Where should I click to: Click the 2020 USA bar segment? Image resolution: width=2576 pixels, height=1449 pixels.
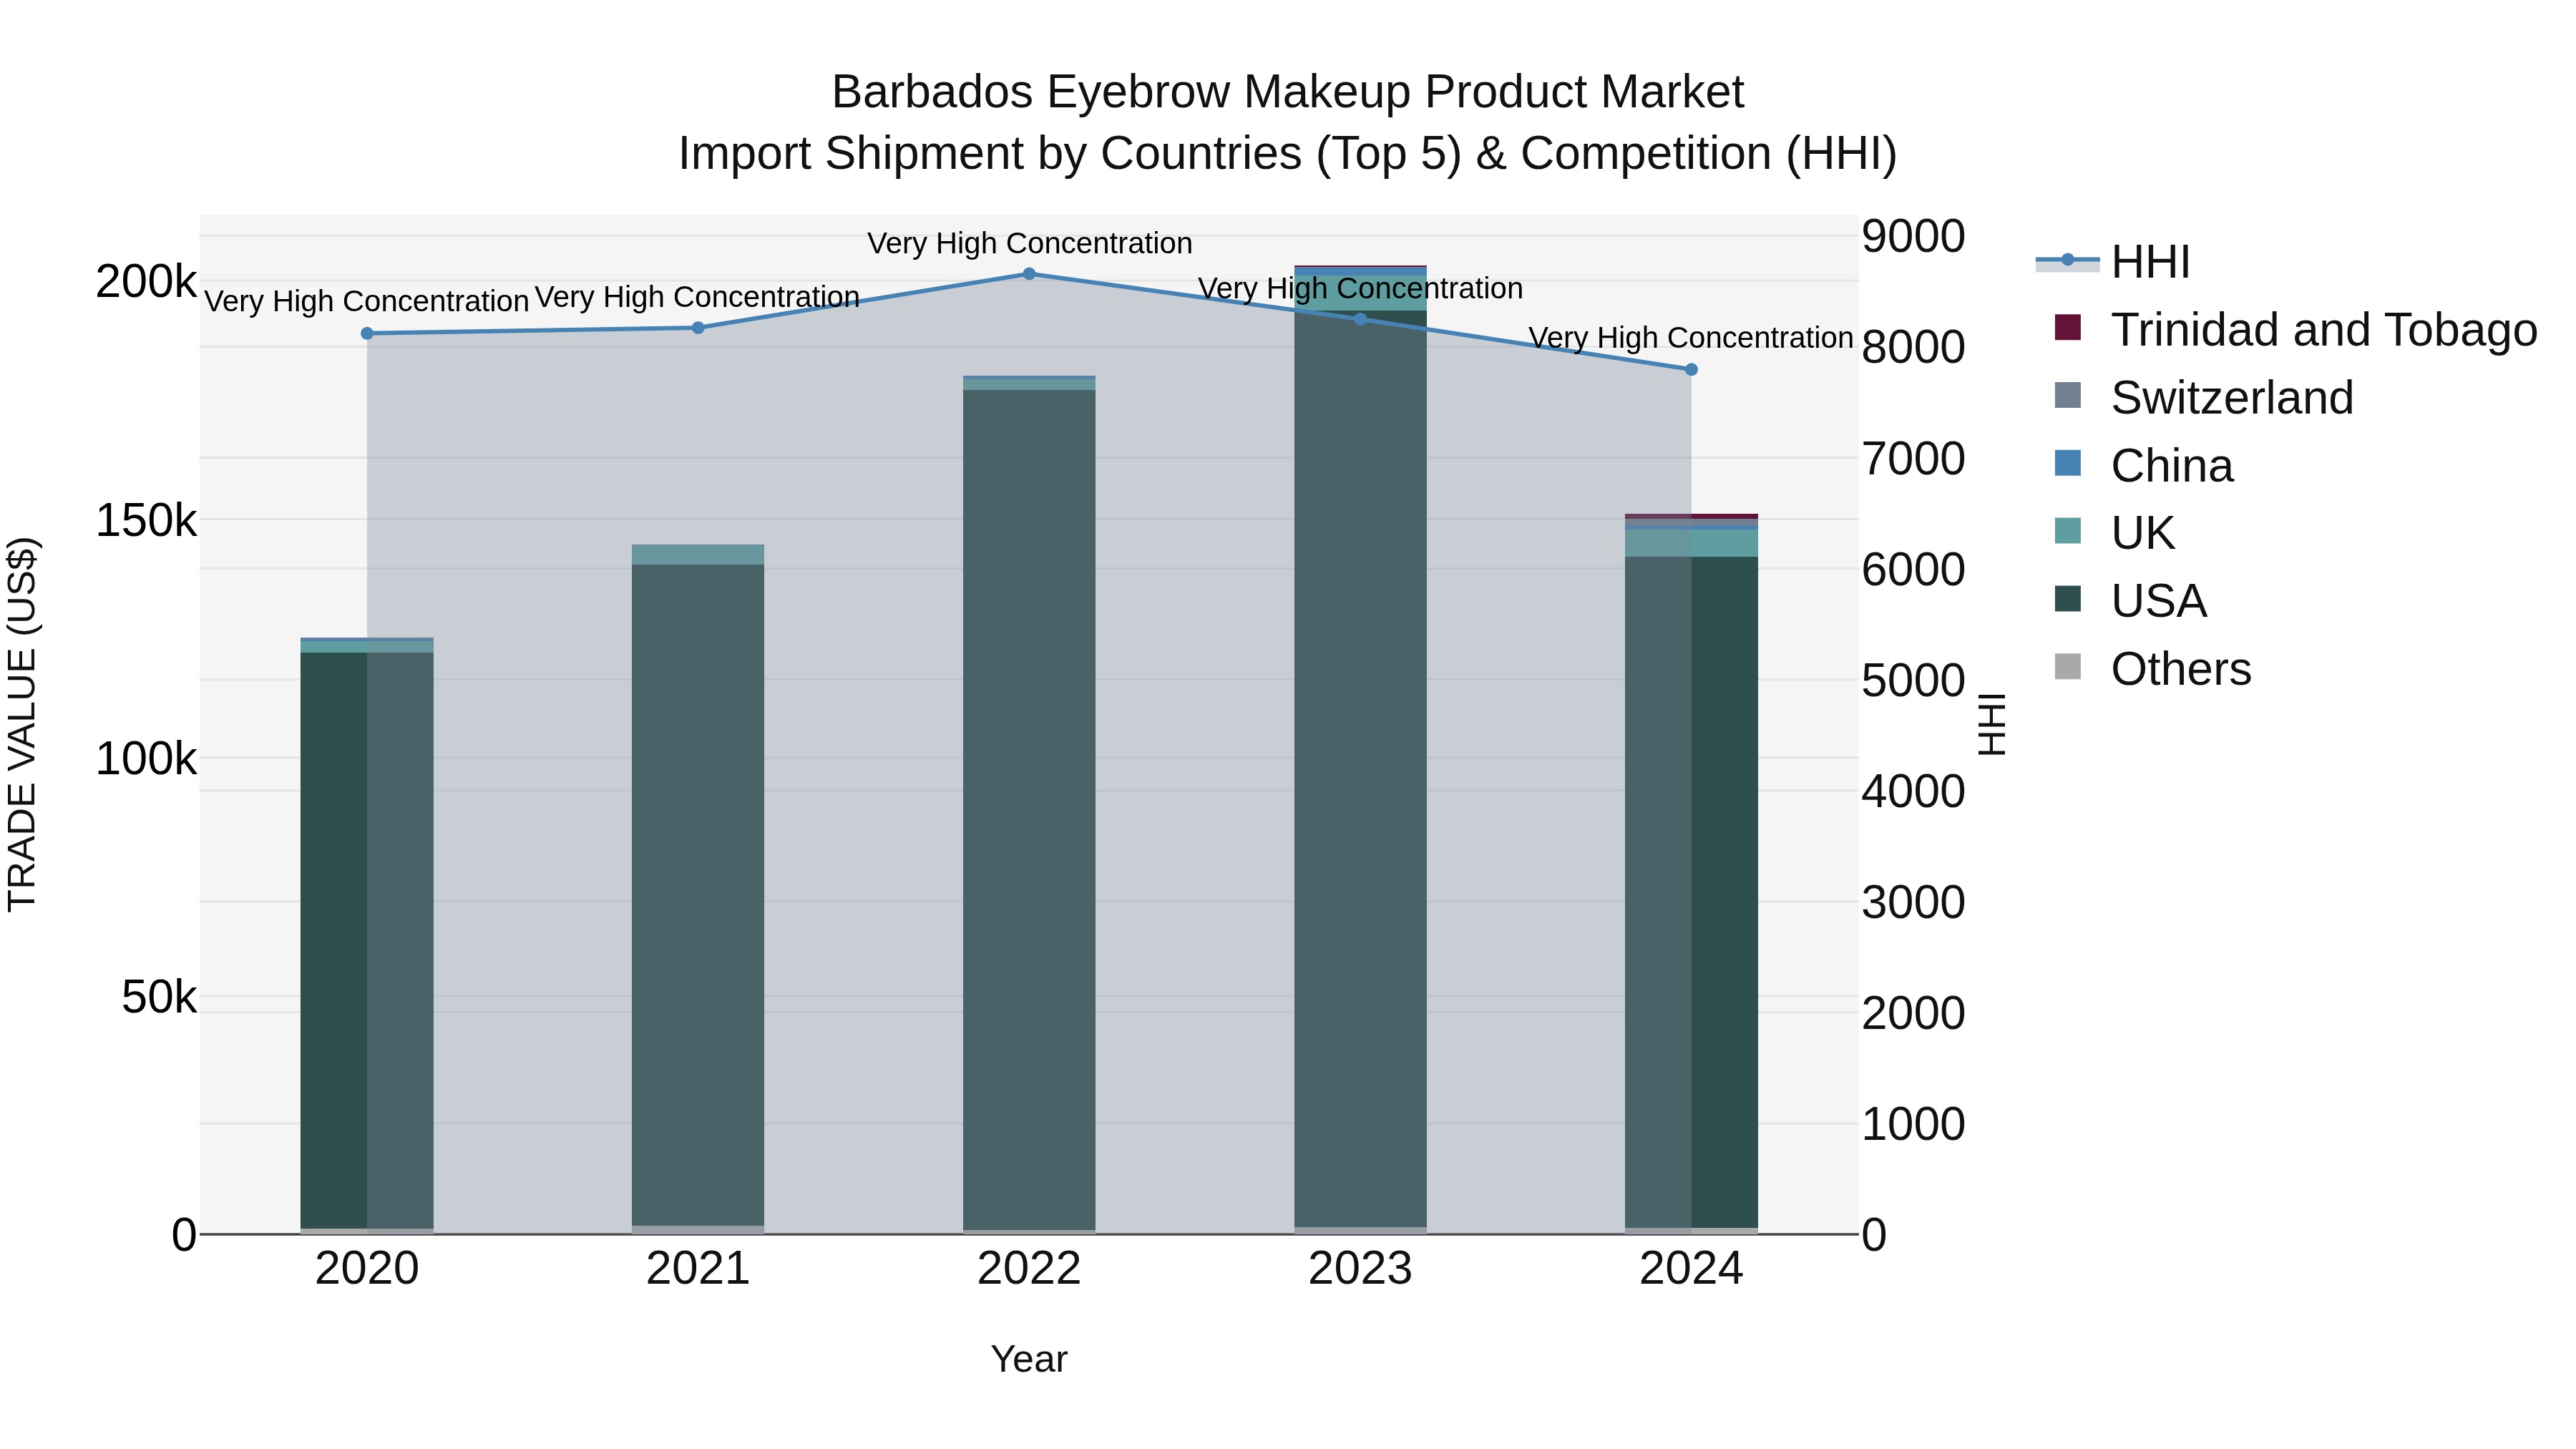click(x=367, y=940)
